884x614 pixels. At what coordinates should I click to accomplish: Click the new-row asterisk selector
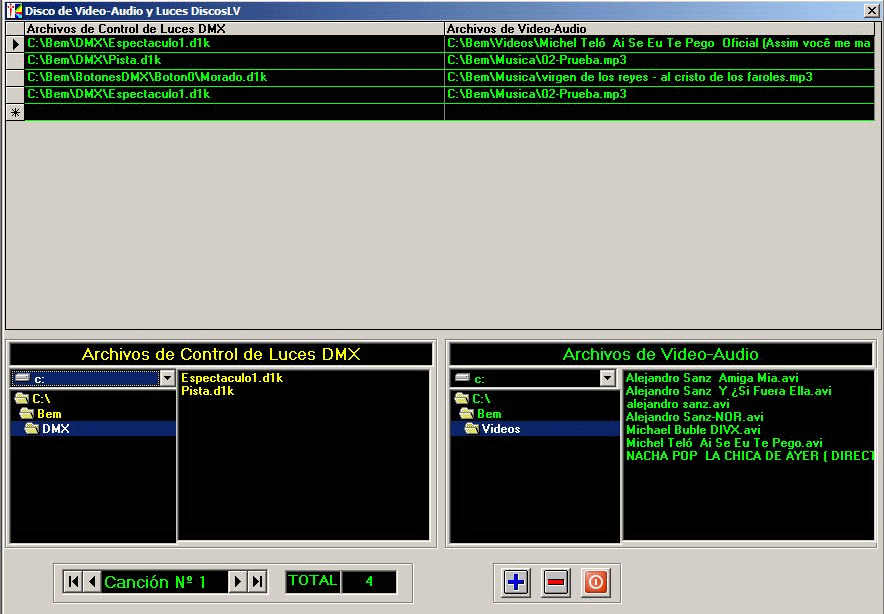pos(15,112)
